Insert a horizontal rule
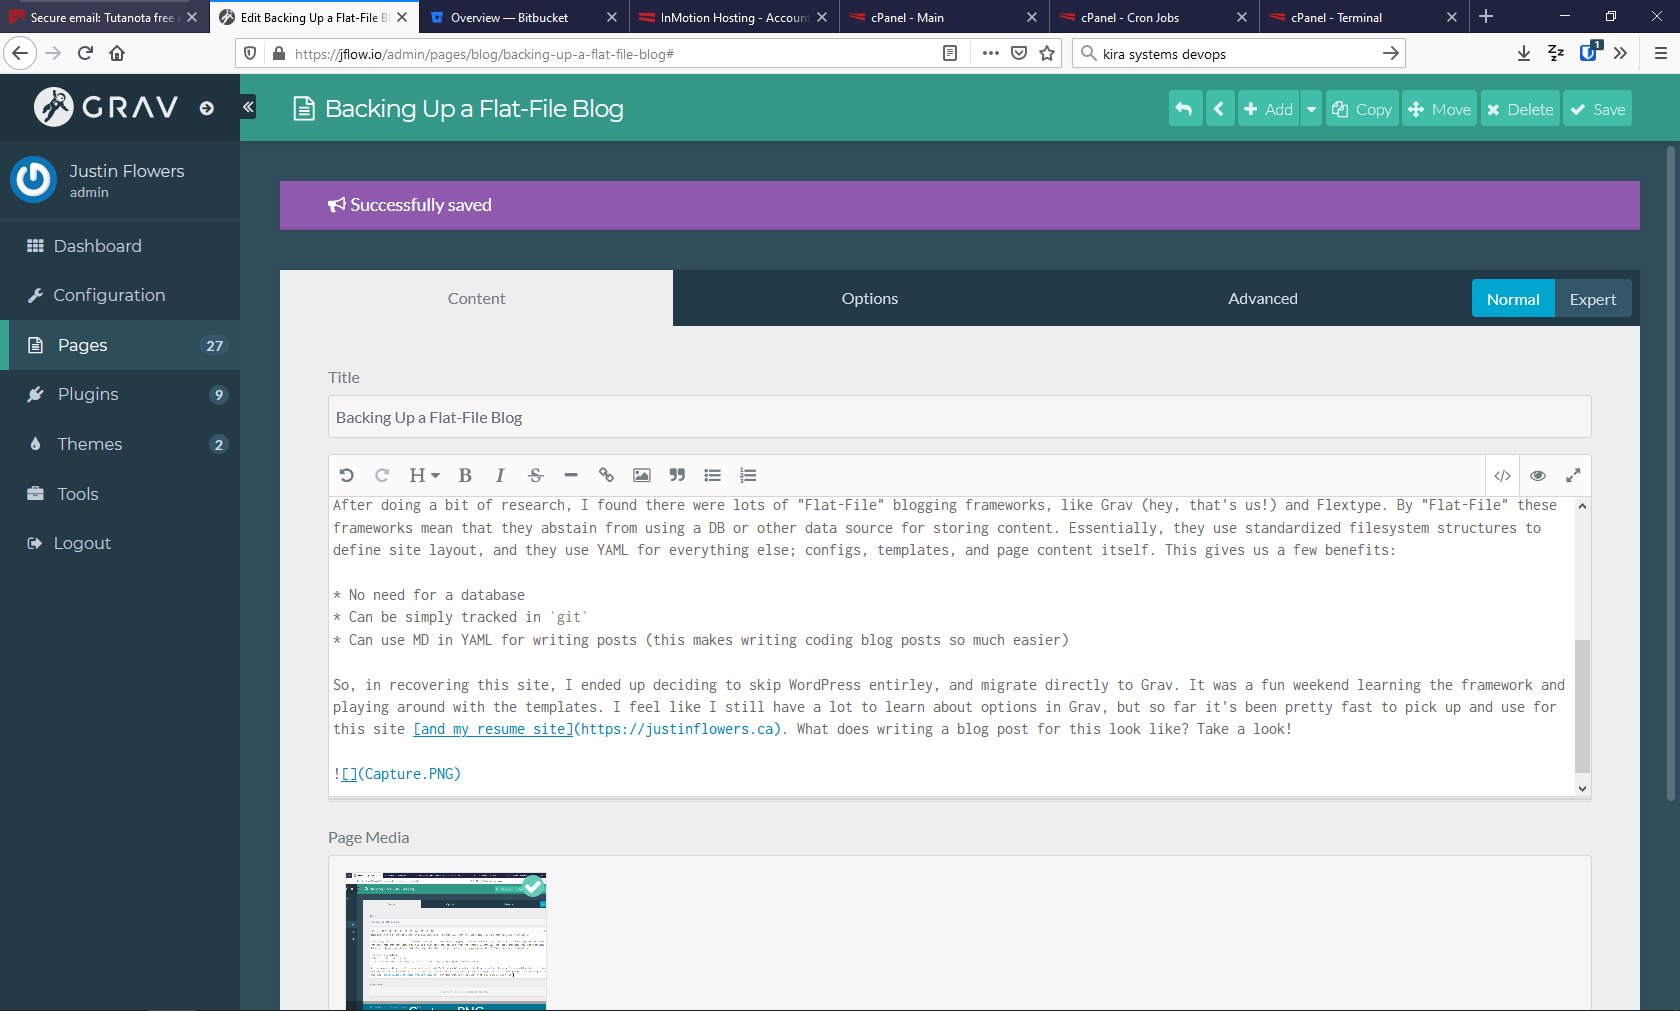 pyautogui.click(x=571, y=475)
